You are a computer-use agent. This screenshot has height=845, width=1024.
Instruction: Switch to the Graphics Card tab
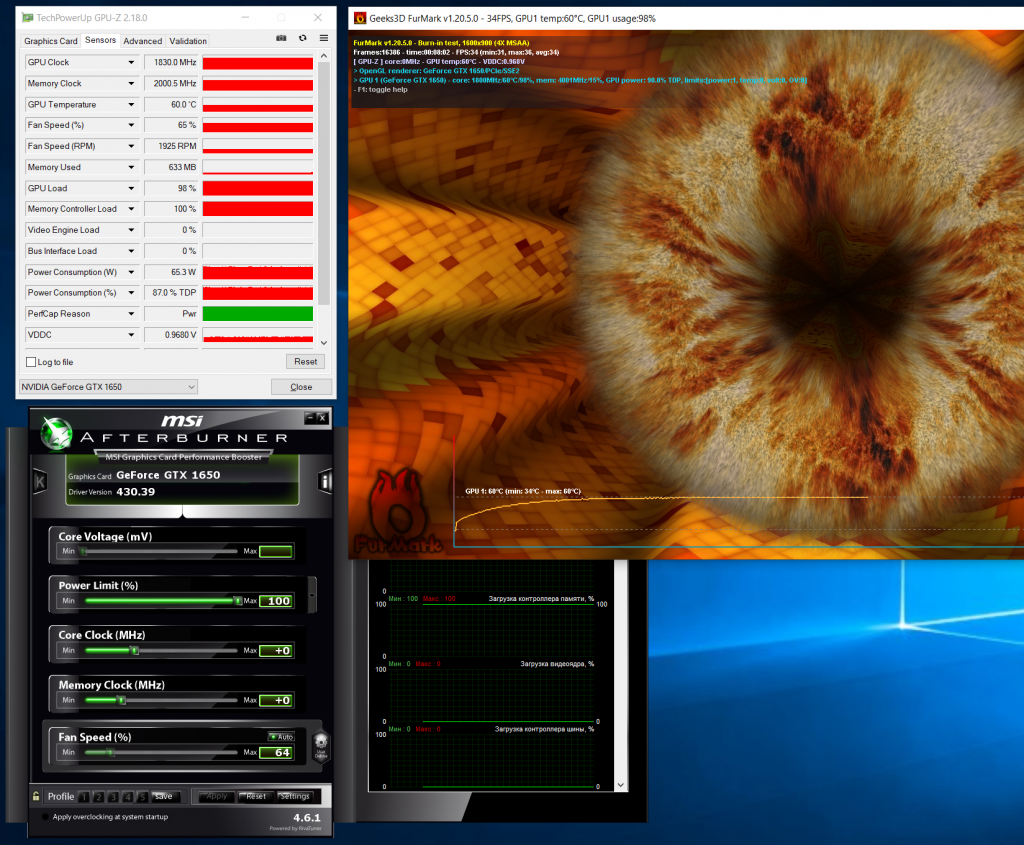pyautogui.click(x=51, y=40)
